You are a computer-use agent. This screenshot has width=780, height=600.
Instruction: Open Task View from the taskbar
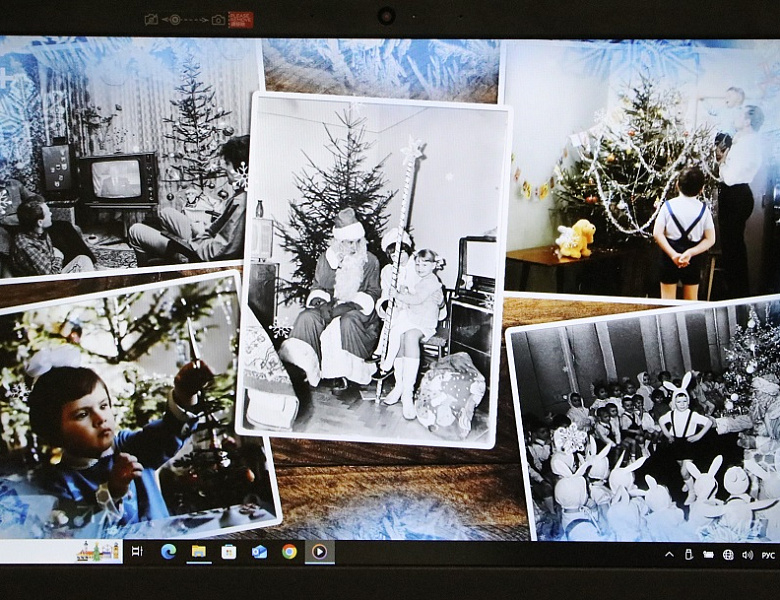coord(137,551)
